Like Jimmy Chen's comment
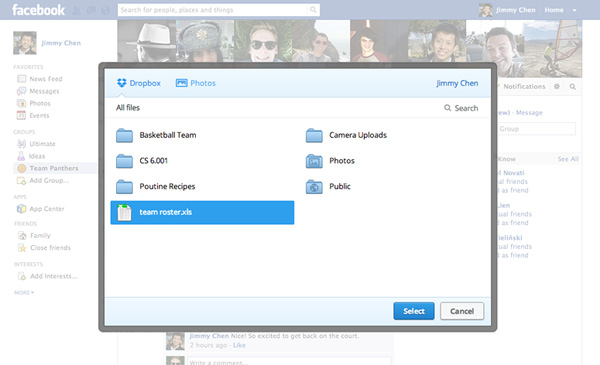Screen dimensions: 600x365 (x=239, y=345)
